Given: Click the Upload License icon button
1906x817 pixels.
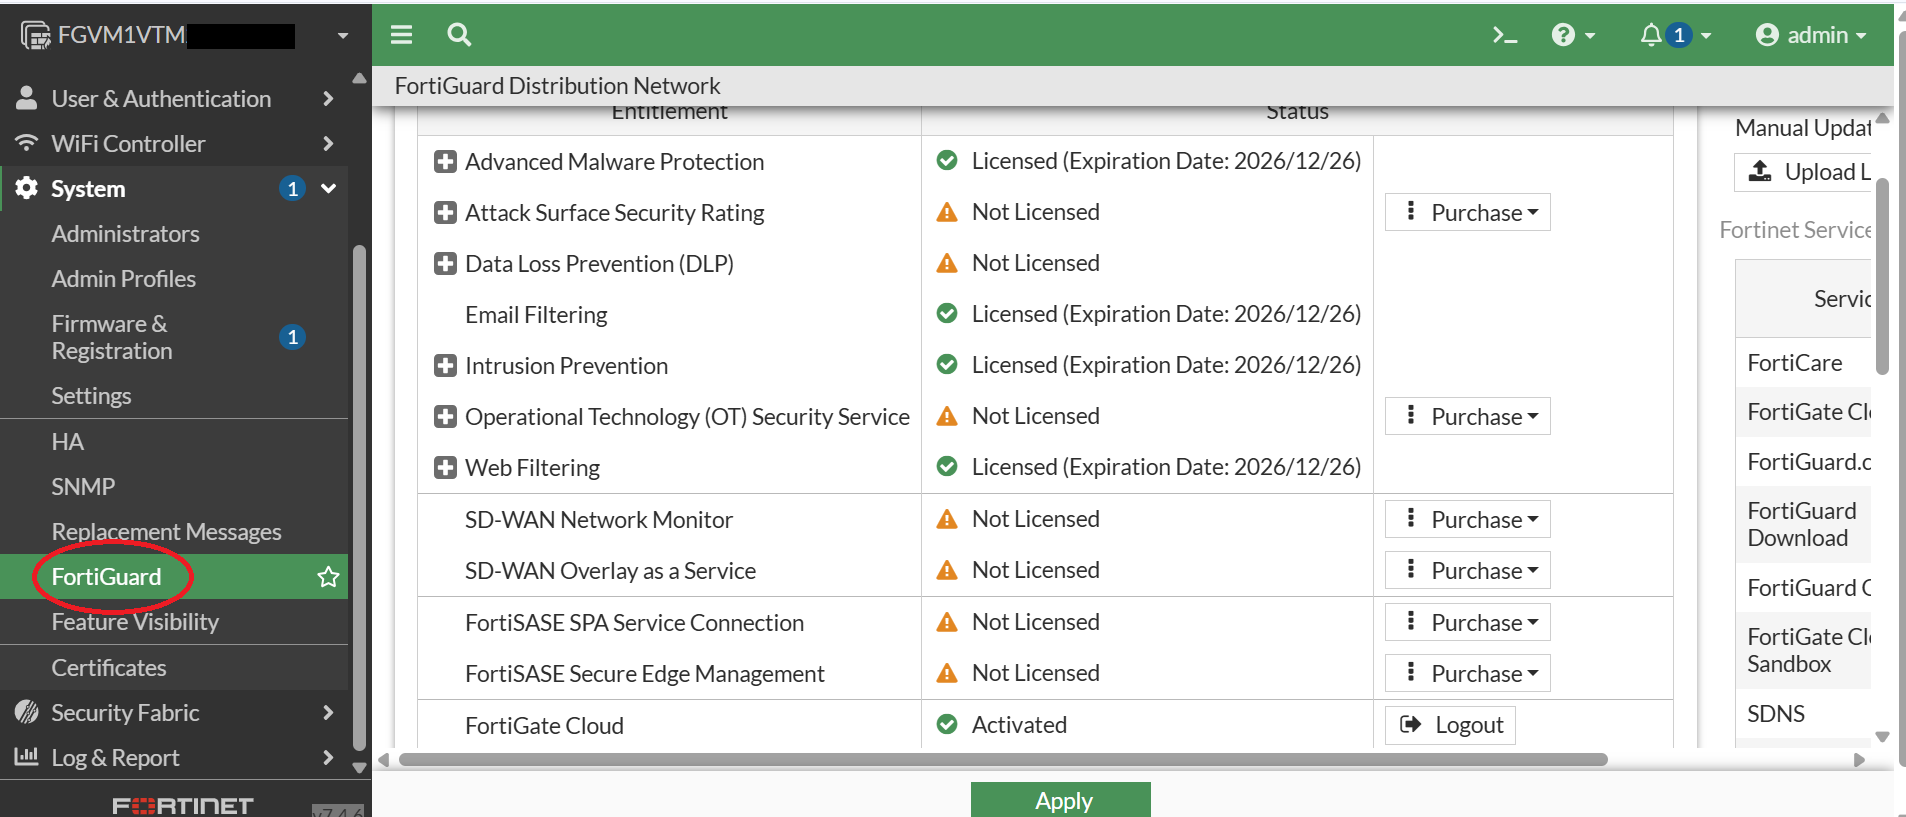Looking at the screenshot, I should pyautogui.click(x=1802, y=172).
